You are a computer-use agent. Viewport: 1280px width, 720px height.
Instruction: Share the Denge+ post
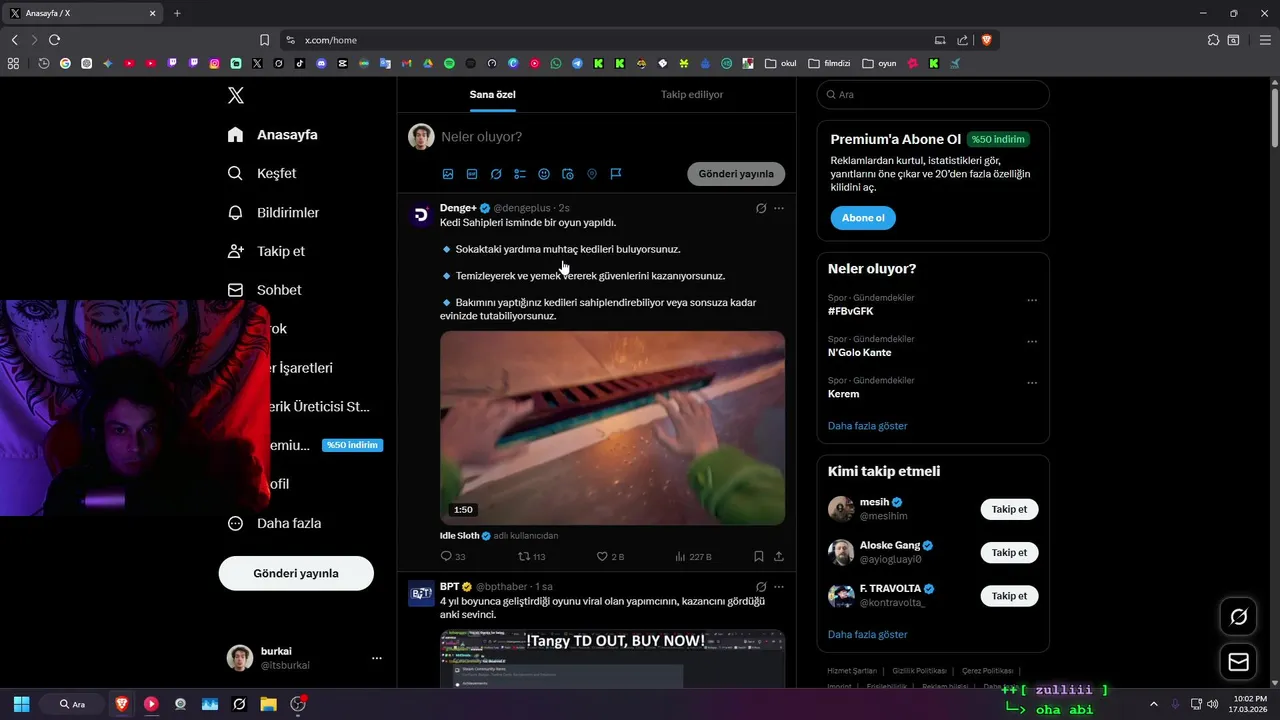click(x=779, y=556)
